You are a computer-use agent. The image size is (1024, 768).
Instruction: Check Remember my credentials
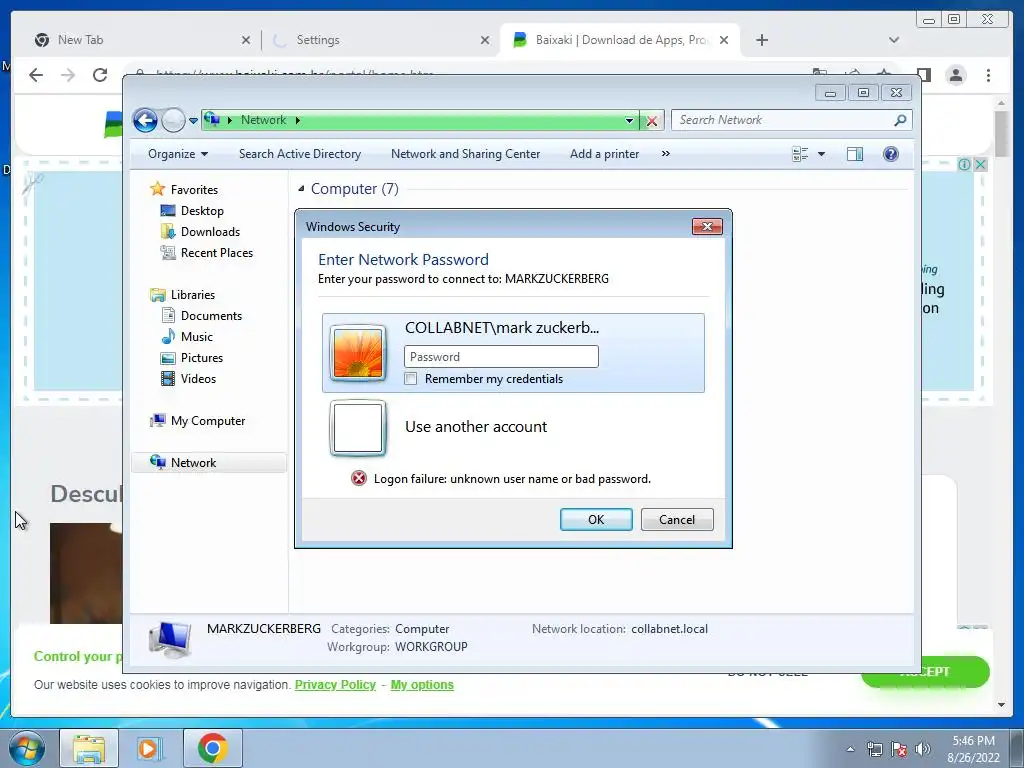(411, 379)
